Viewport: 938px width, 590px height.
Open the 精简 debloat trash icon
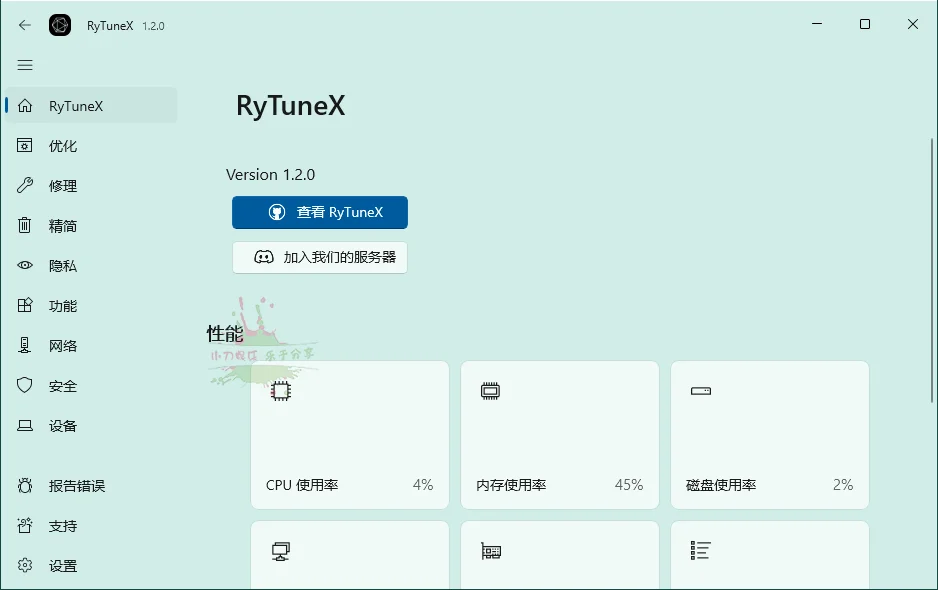click(x=25, y=225)
